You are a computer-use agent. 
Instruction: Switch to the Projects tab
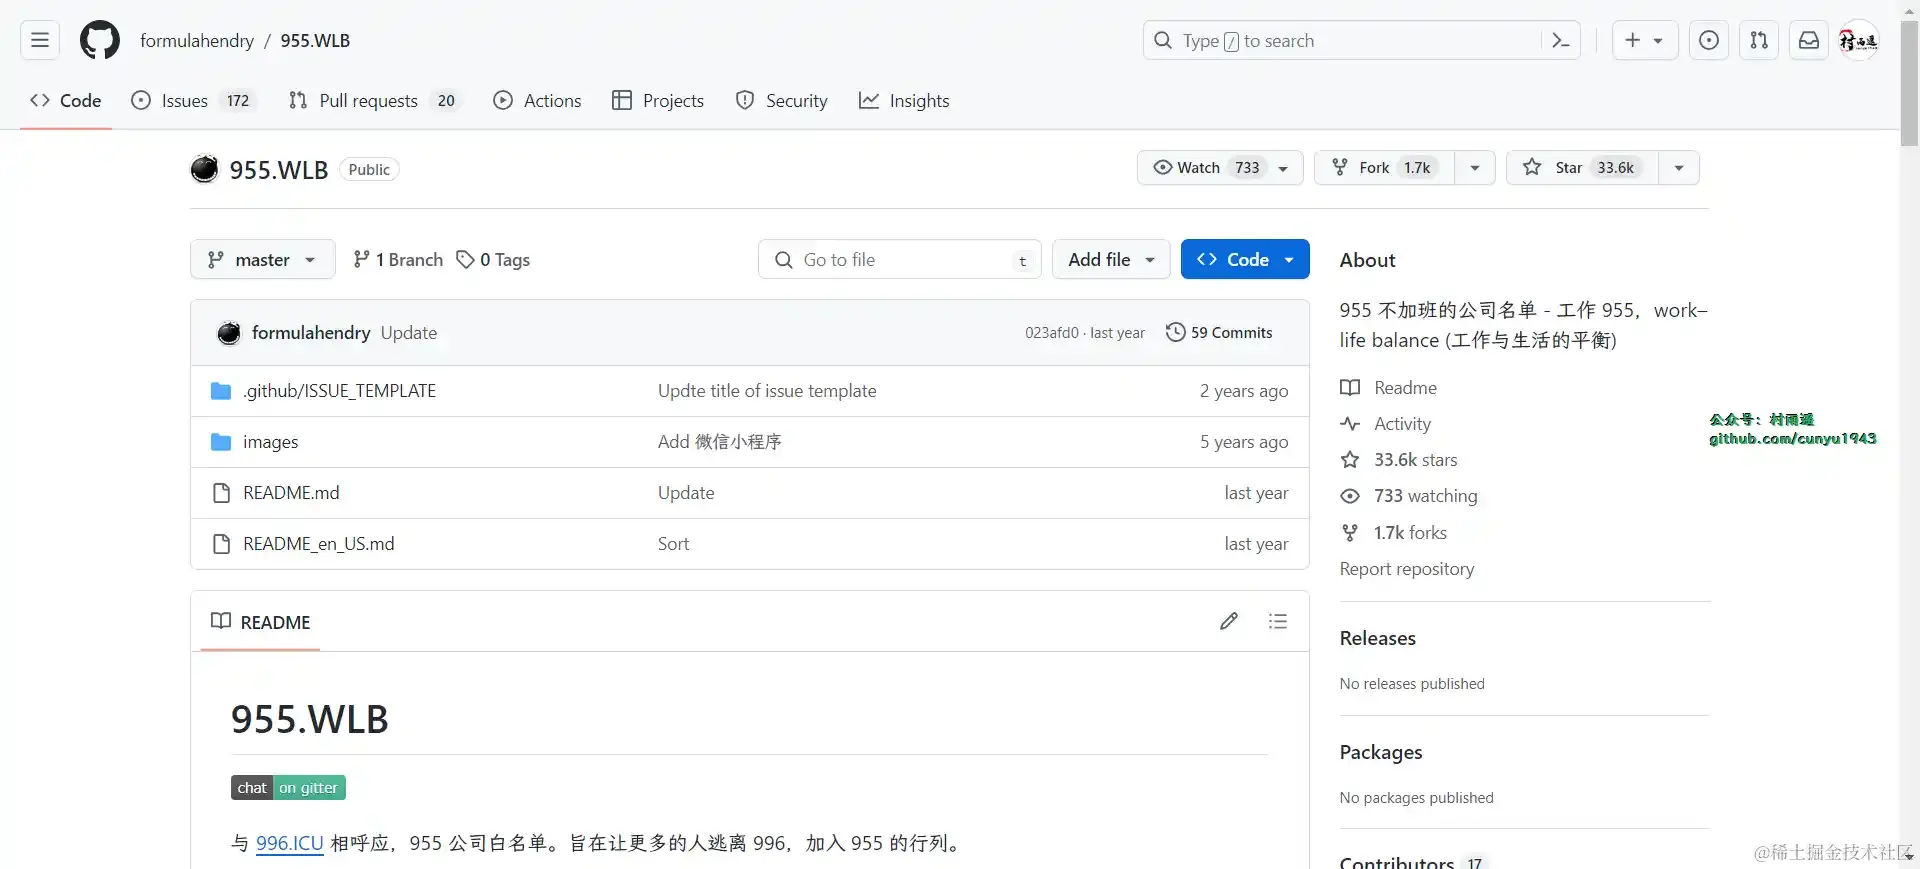[658, 100]
